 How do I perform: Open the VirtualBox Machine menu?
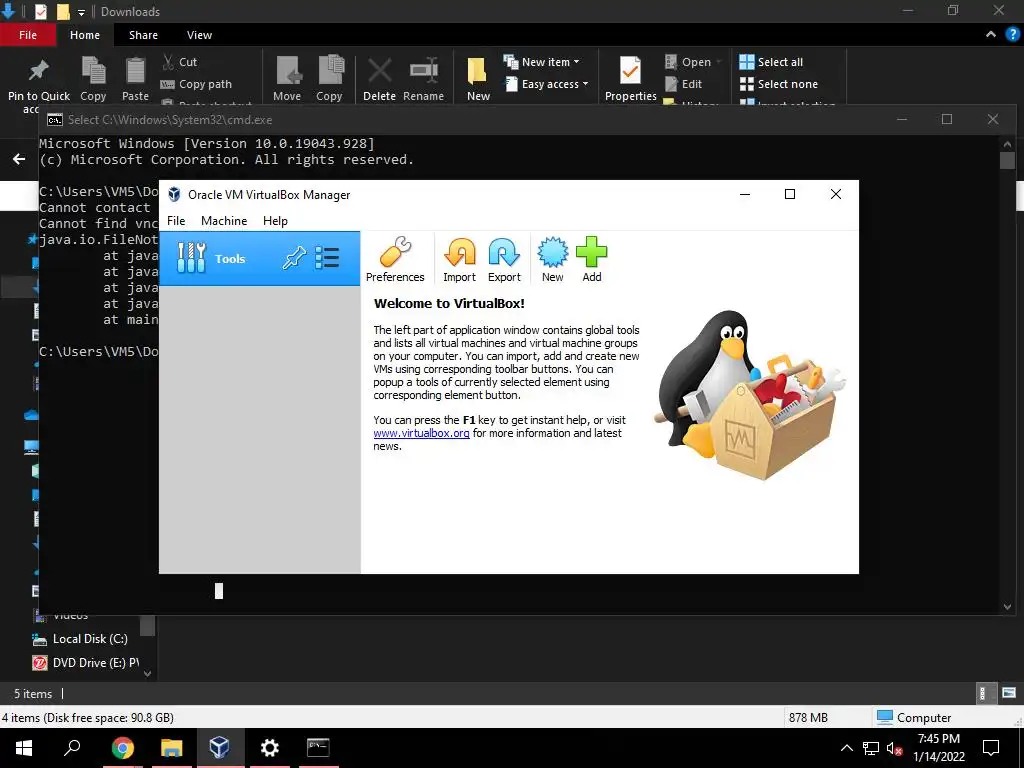[x=224, y=221]
